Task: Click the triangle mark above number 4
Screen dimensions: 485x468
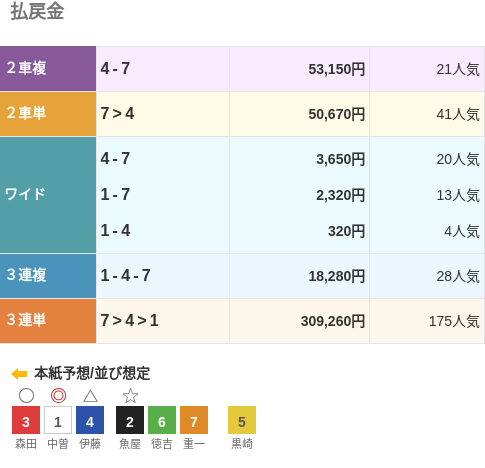Action: click(x=90, y=396)
